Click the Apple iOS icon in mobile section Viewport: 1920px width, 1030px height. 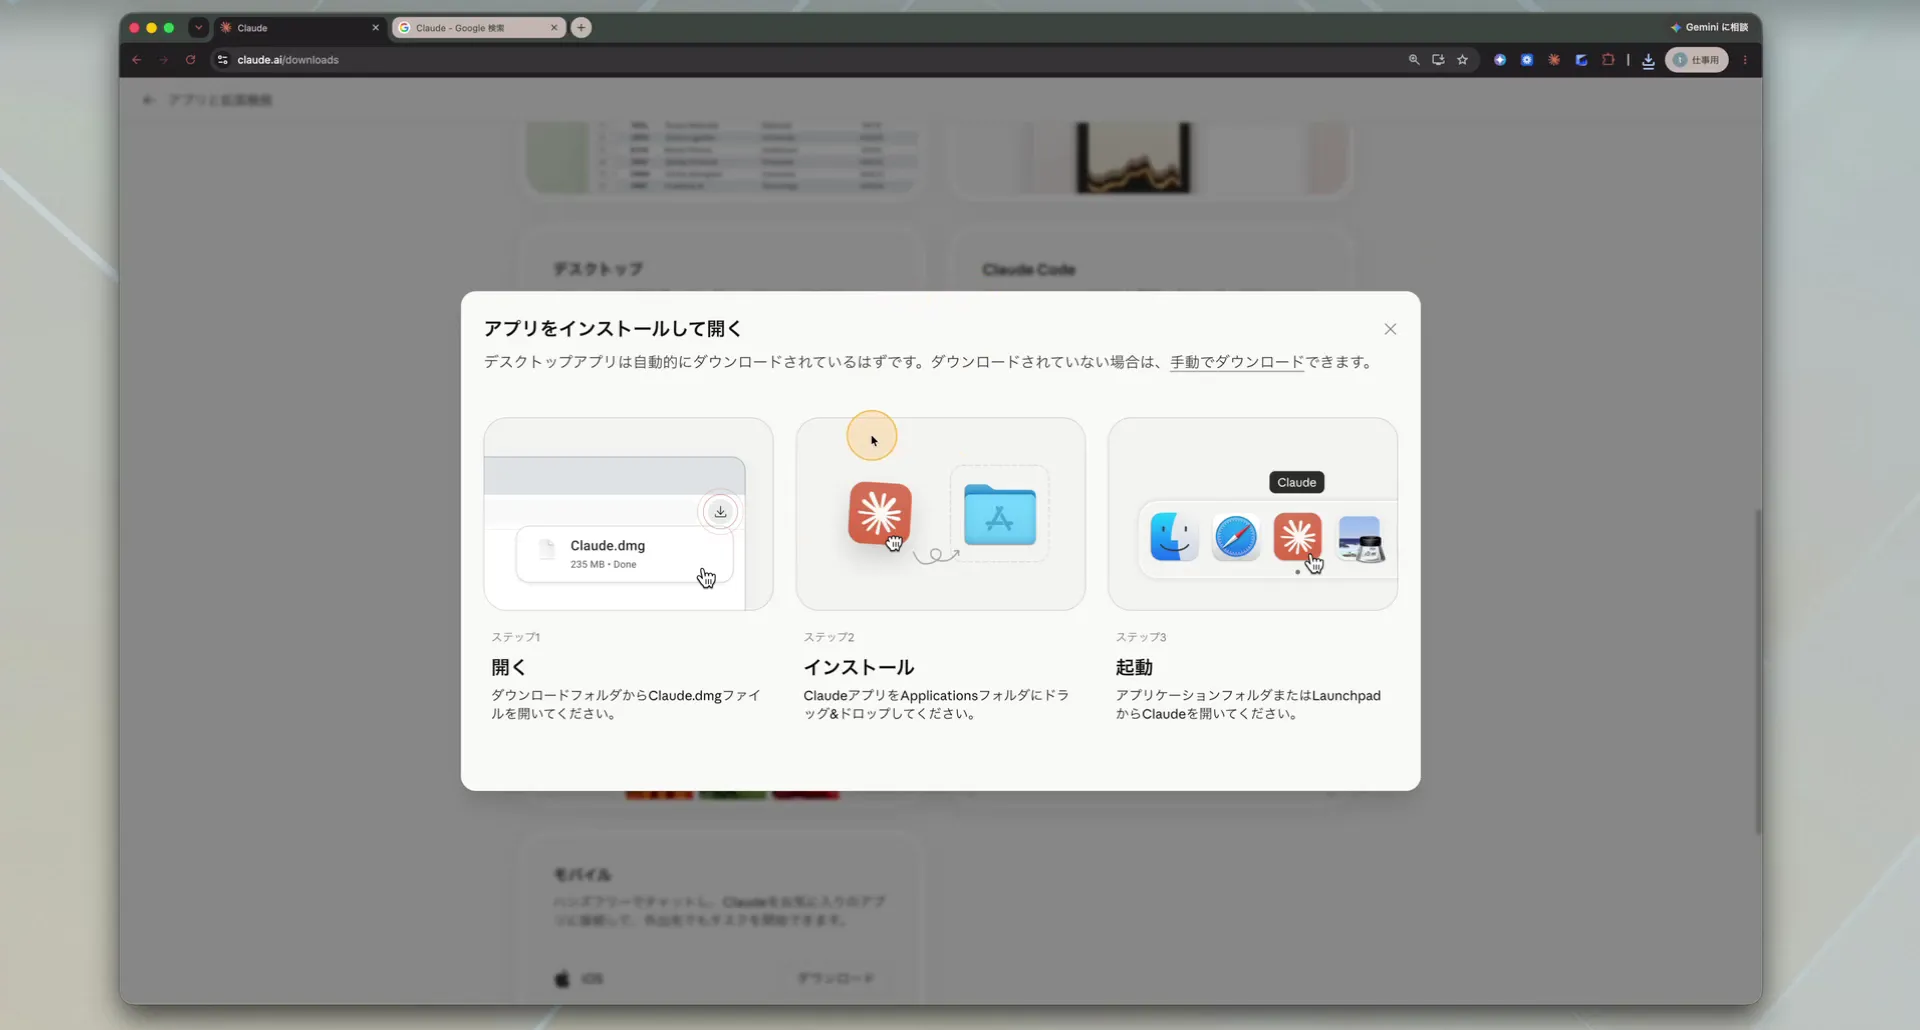[x=562, y=978]
